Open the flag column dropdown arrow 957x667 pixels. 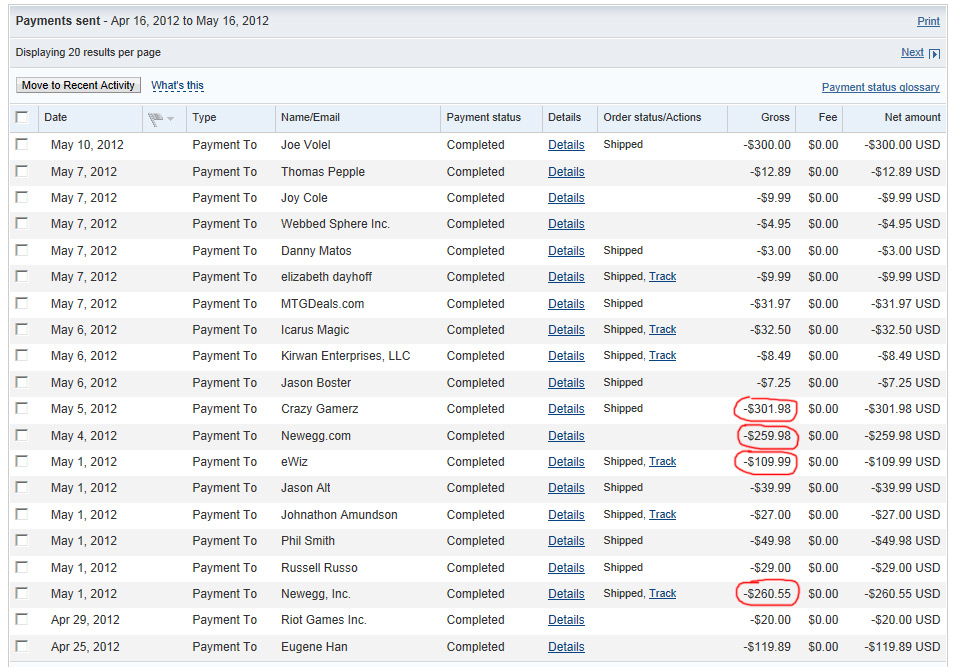tap(171, 118)
